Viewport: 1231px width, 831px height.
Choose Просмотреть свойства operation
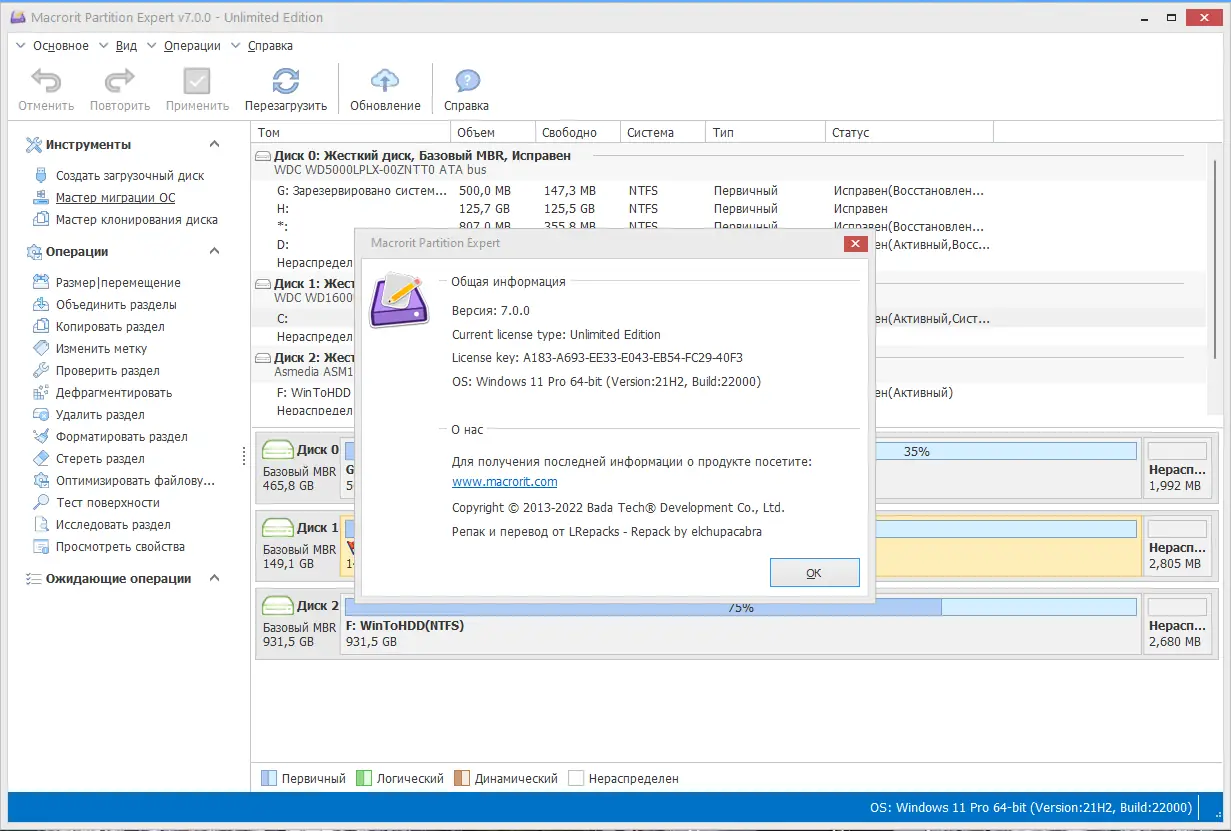[x=120, y=547]
